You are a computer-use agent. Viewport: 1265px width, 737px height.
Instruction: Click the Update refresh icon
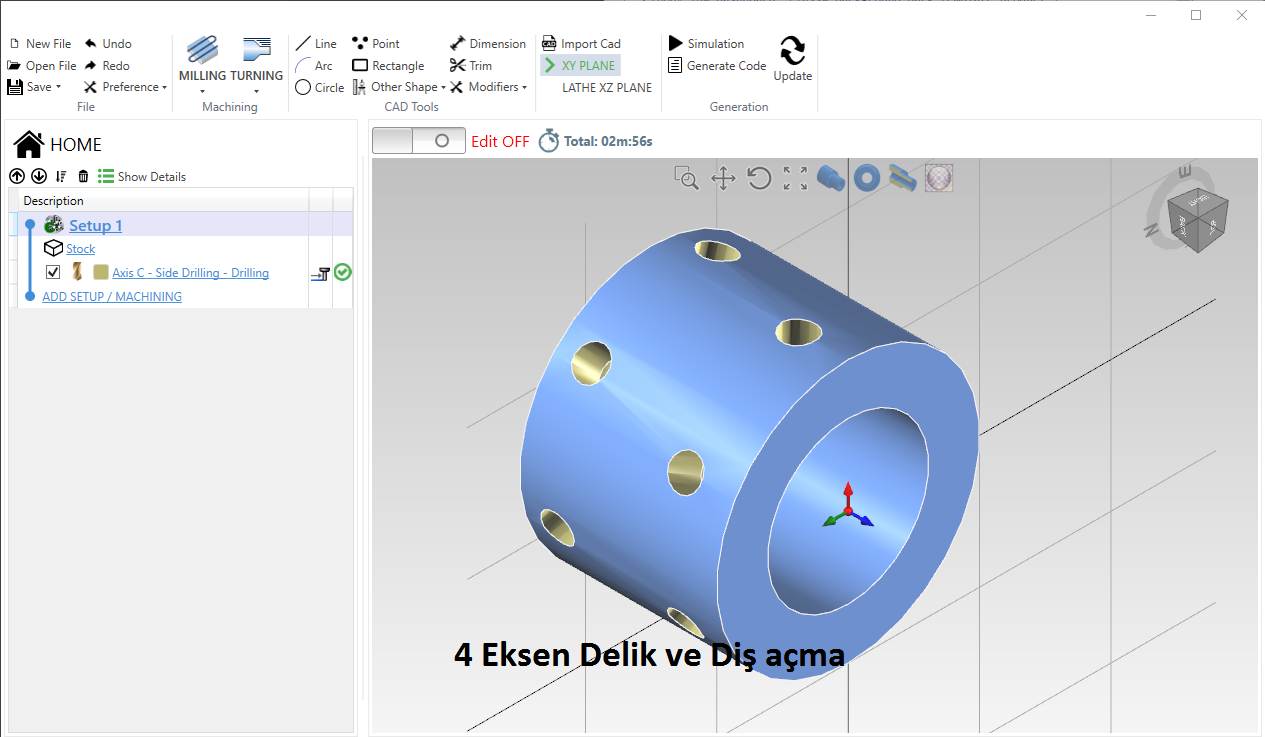click(x=792, y=50)
